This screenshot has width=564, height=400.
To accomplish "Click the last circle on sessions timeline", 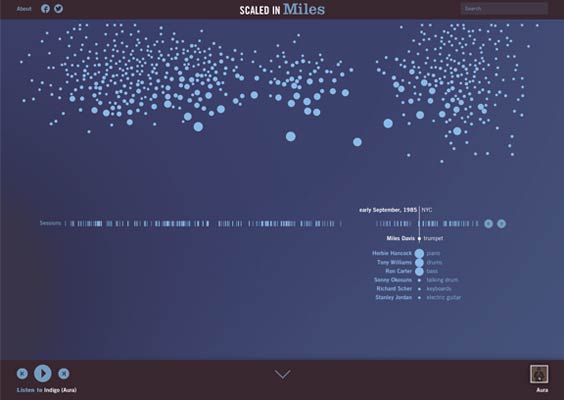I will [x=501, y=224].
